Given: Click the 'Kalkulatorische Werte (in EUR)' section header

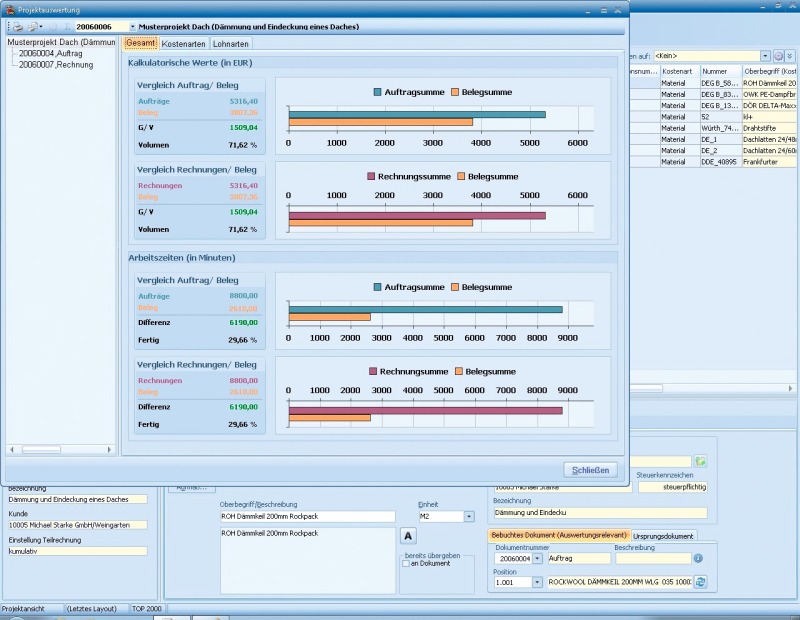Looking at the screenshot, I should click(190, 63).
